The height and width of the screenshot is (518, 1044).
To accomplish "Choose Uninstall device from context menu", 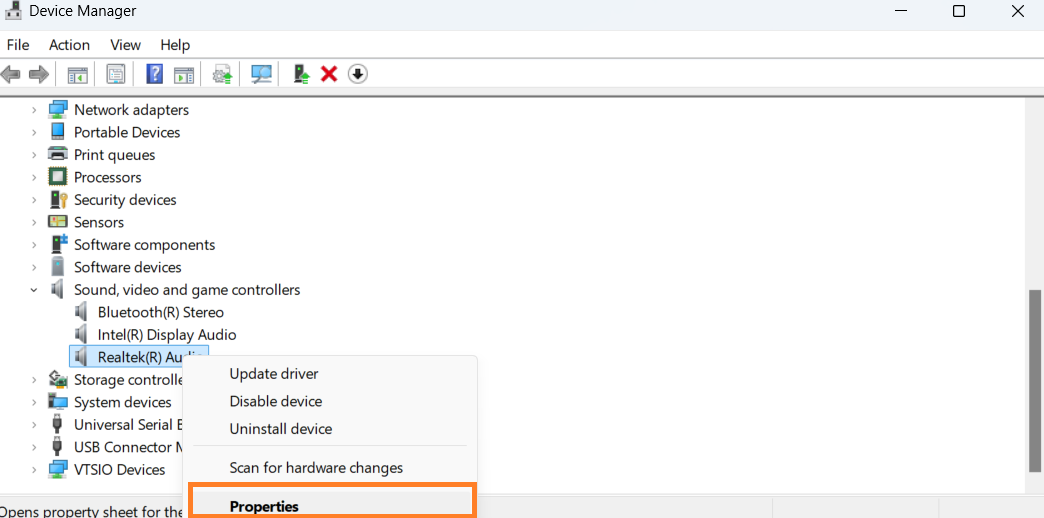I will click(x=330, y=429).
